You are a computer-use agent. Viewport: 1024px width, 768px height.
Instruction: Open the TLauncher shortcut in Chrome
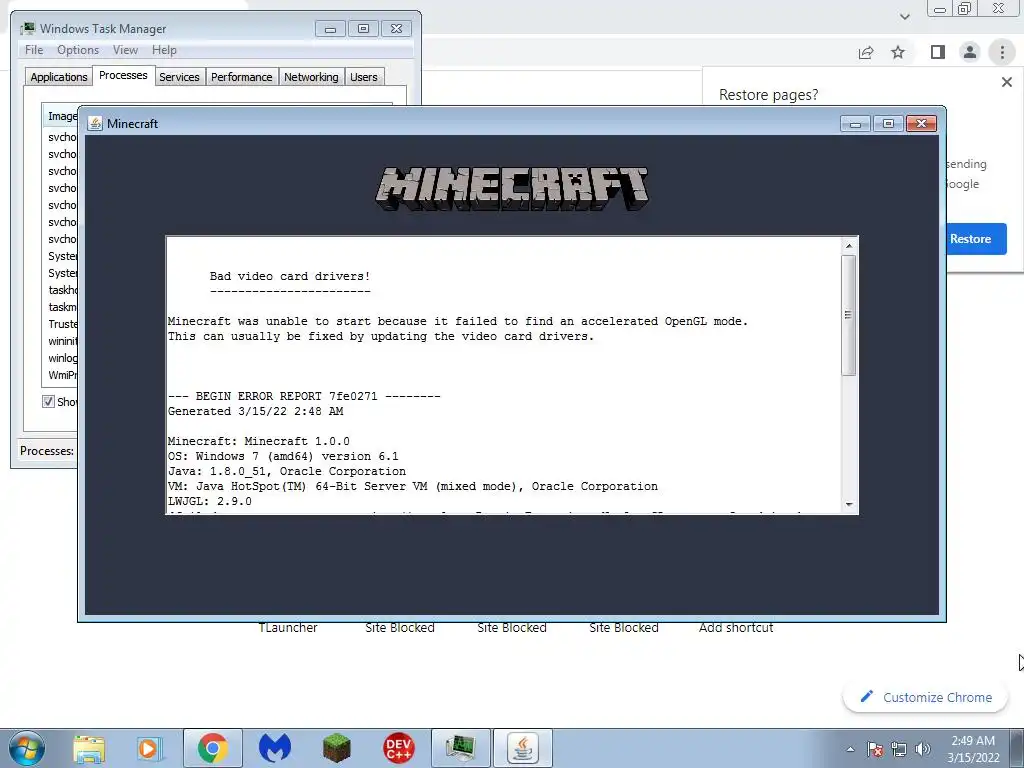pos(288,628)
